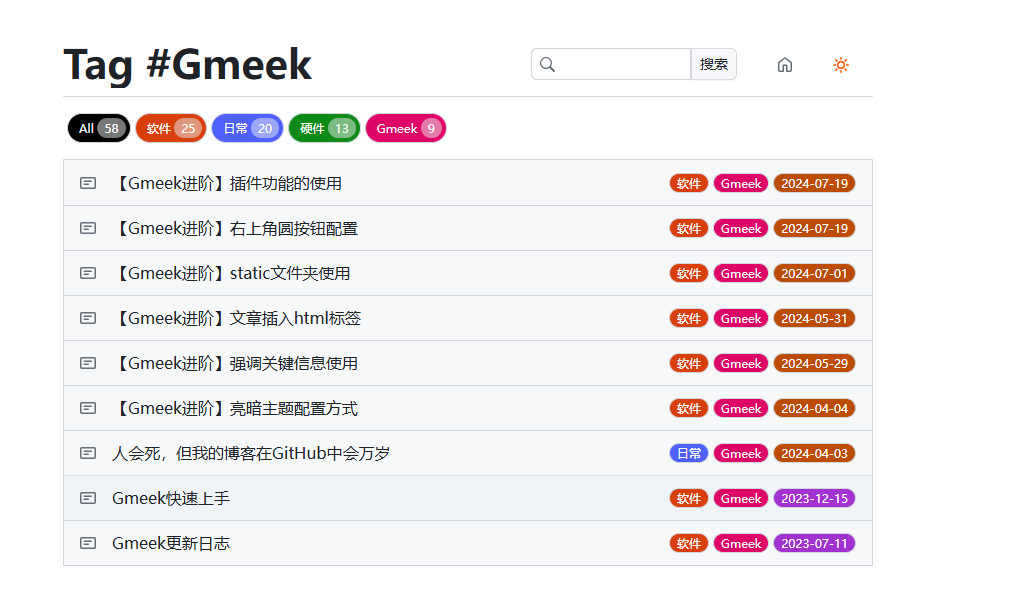This screenshot has width=1022, height=594.
Task: Switch dark mode via the theme icon
Action: [x=841, y=64]
